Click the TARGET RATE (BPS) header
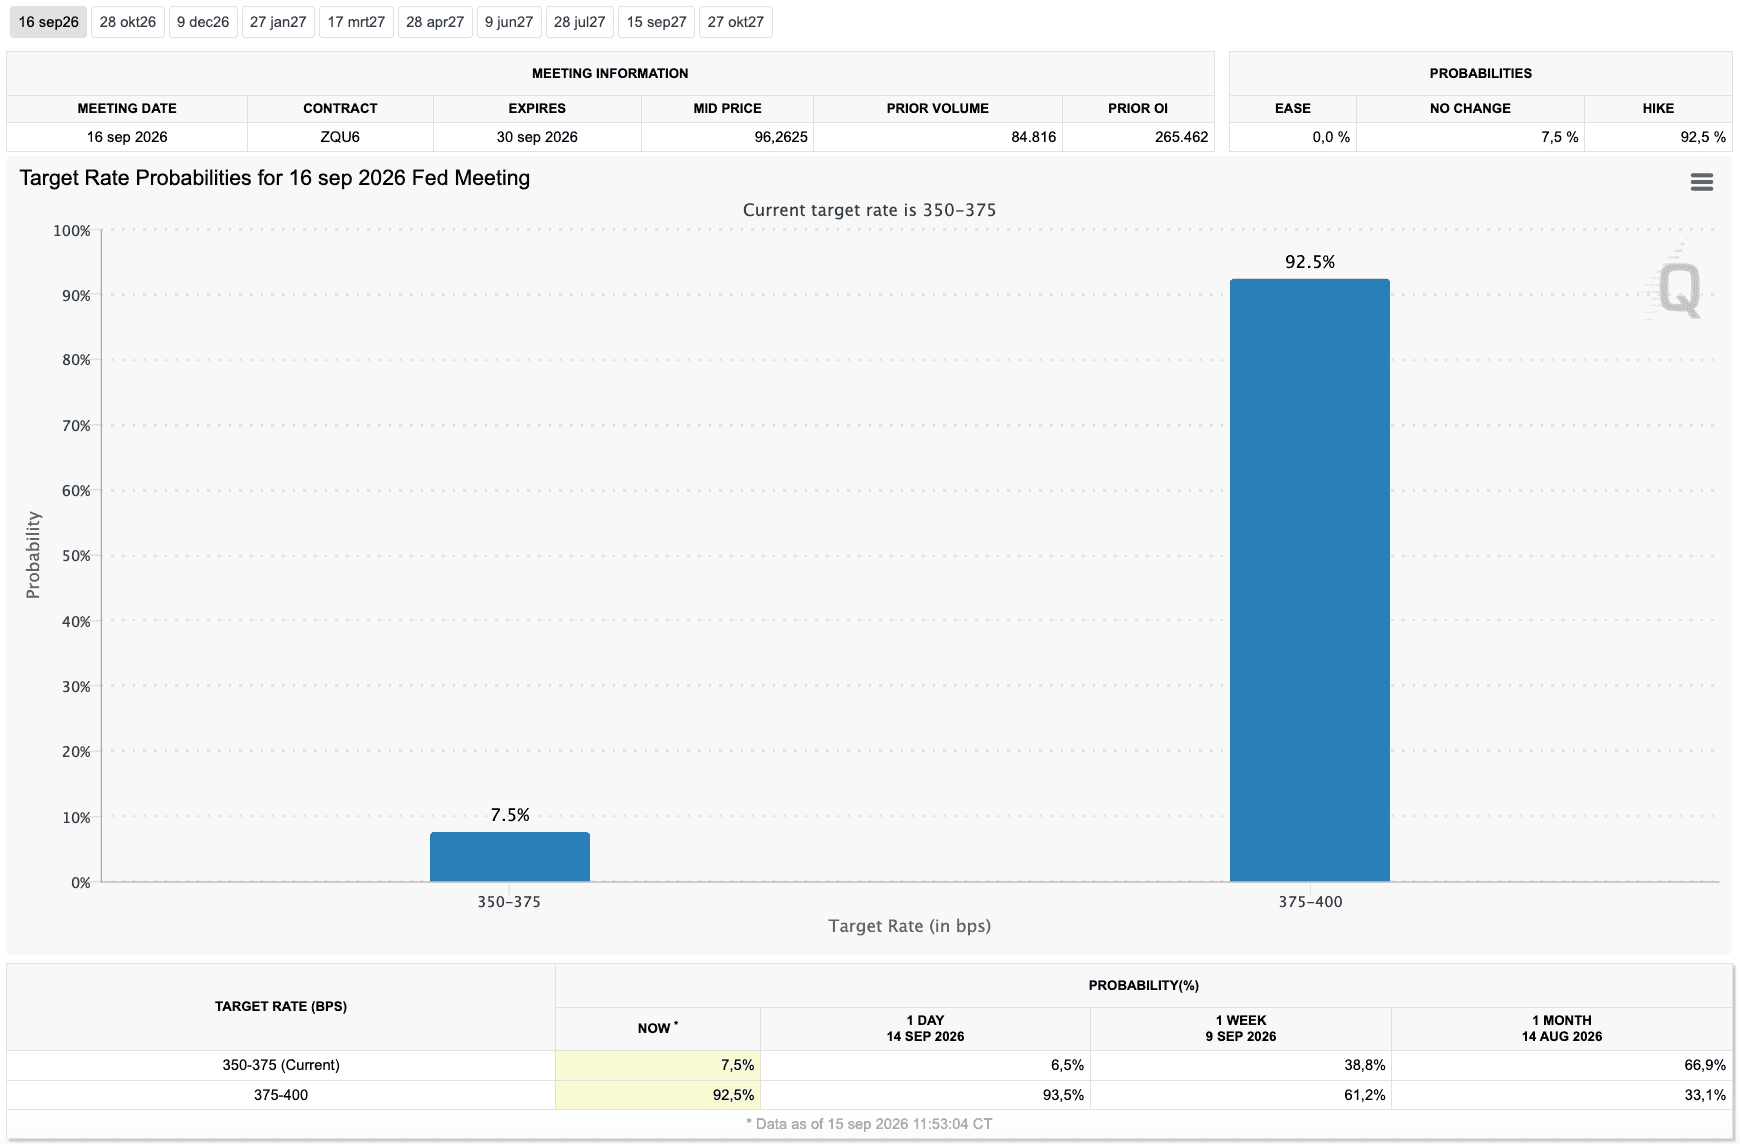 (x=281, y=1006)
